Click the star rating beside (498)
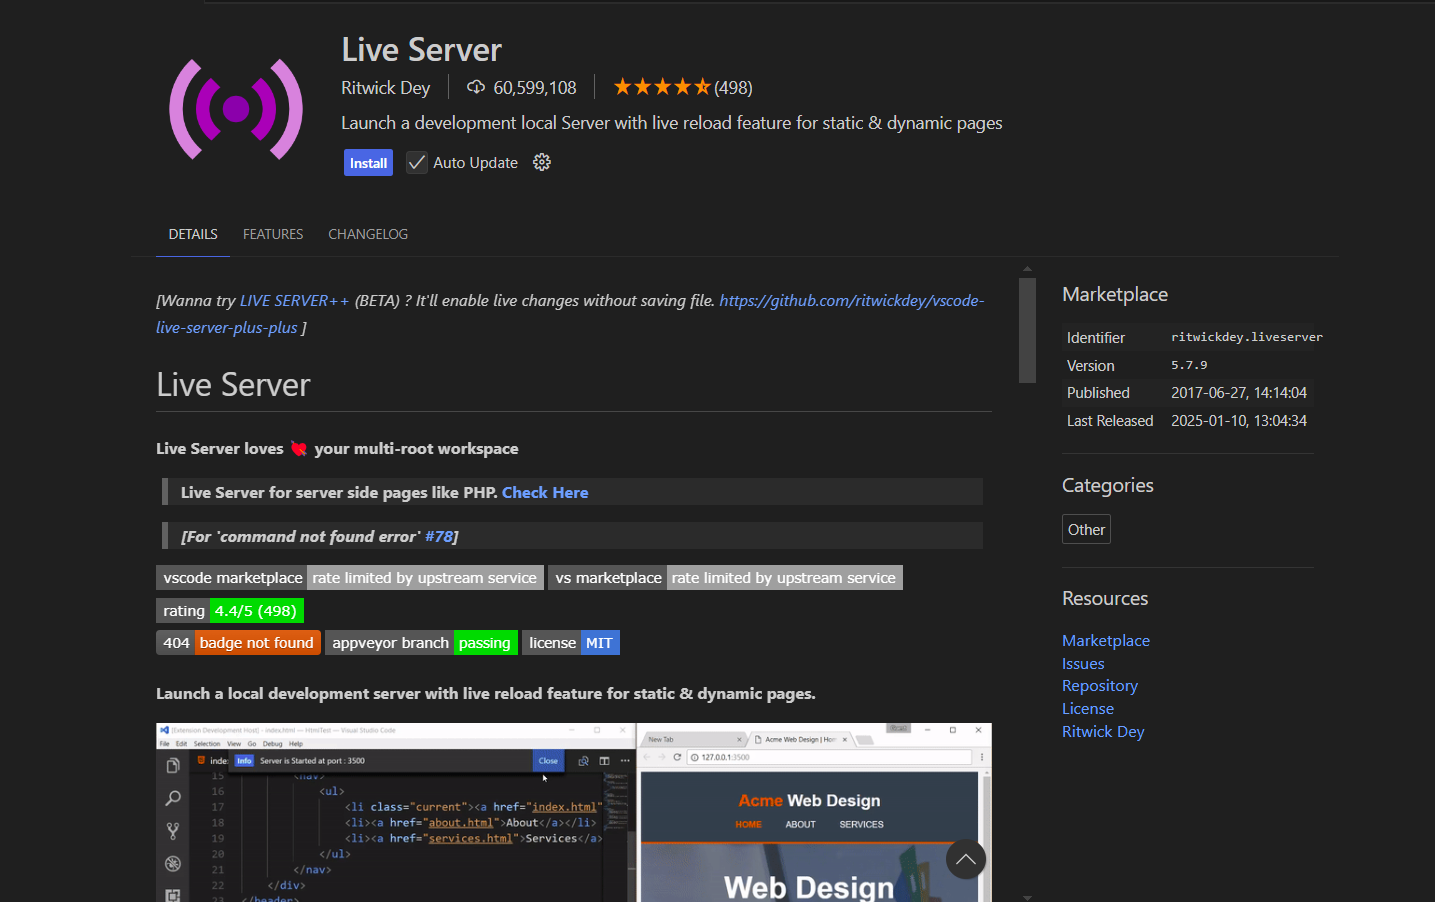1435x902 pixels. tap(662, 87)
